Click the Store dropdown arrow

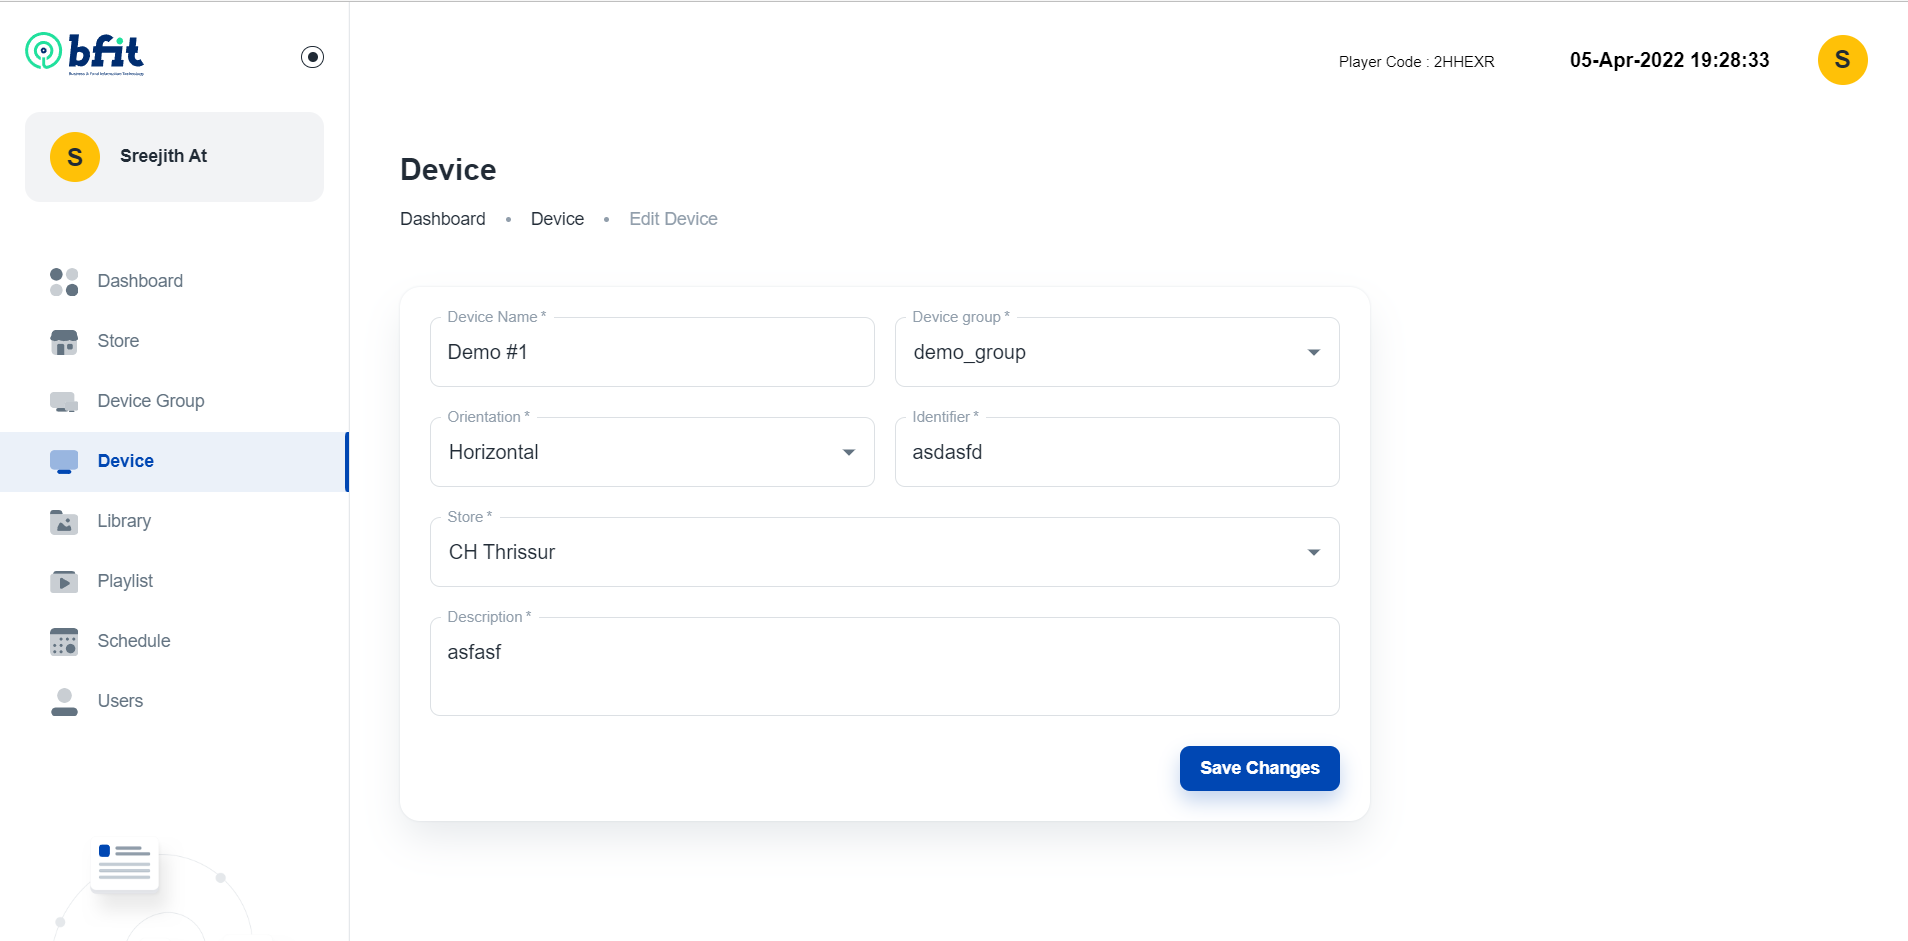(x=1314, y=552)
